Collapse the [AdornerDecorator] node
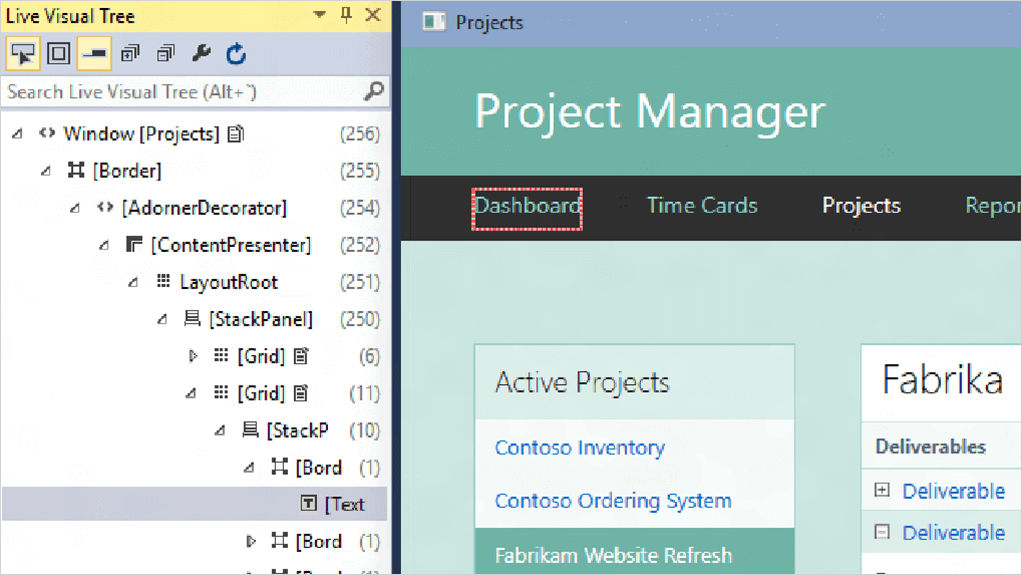Viewport: 1022px width, 575px height. click(x=76, y=209)
